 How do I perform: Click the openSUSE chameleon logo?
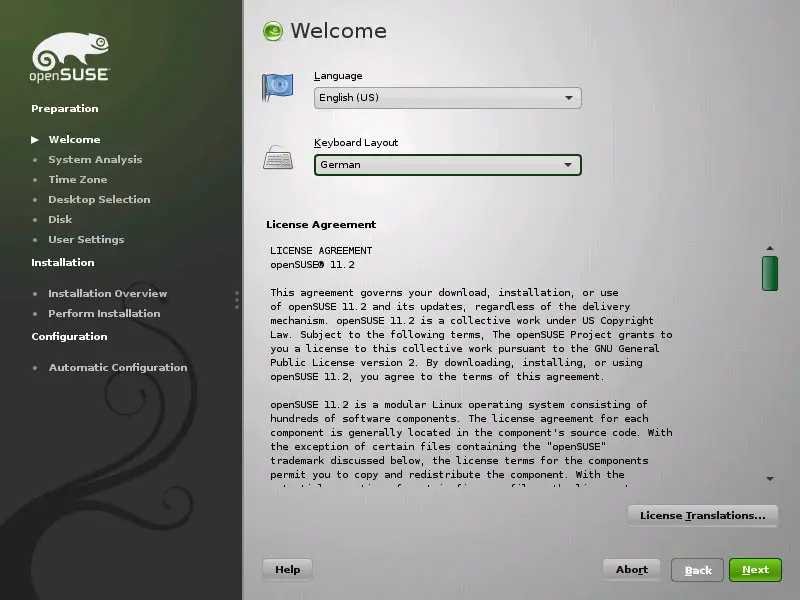click(69, 57)
